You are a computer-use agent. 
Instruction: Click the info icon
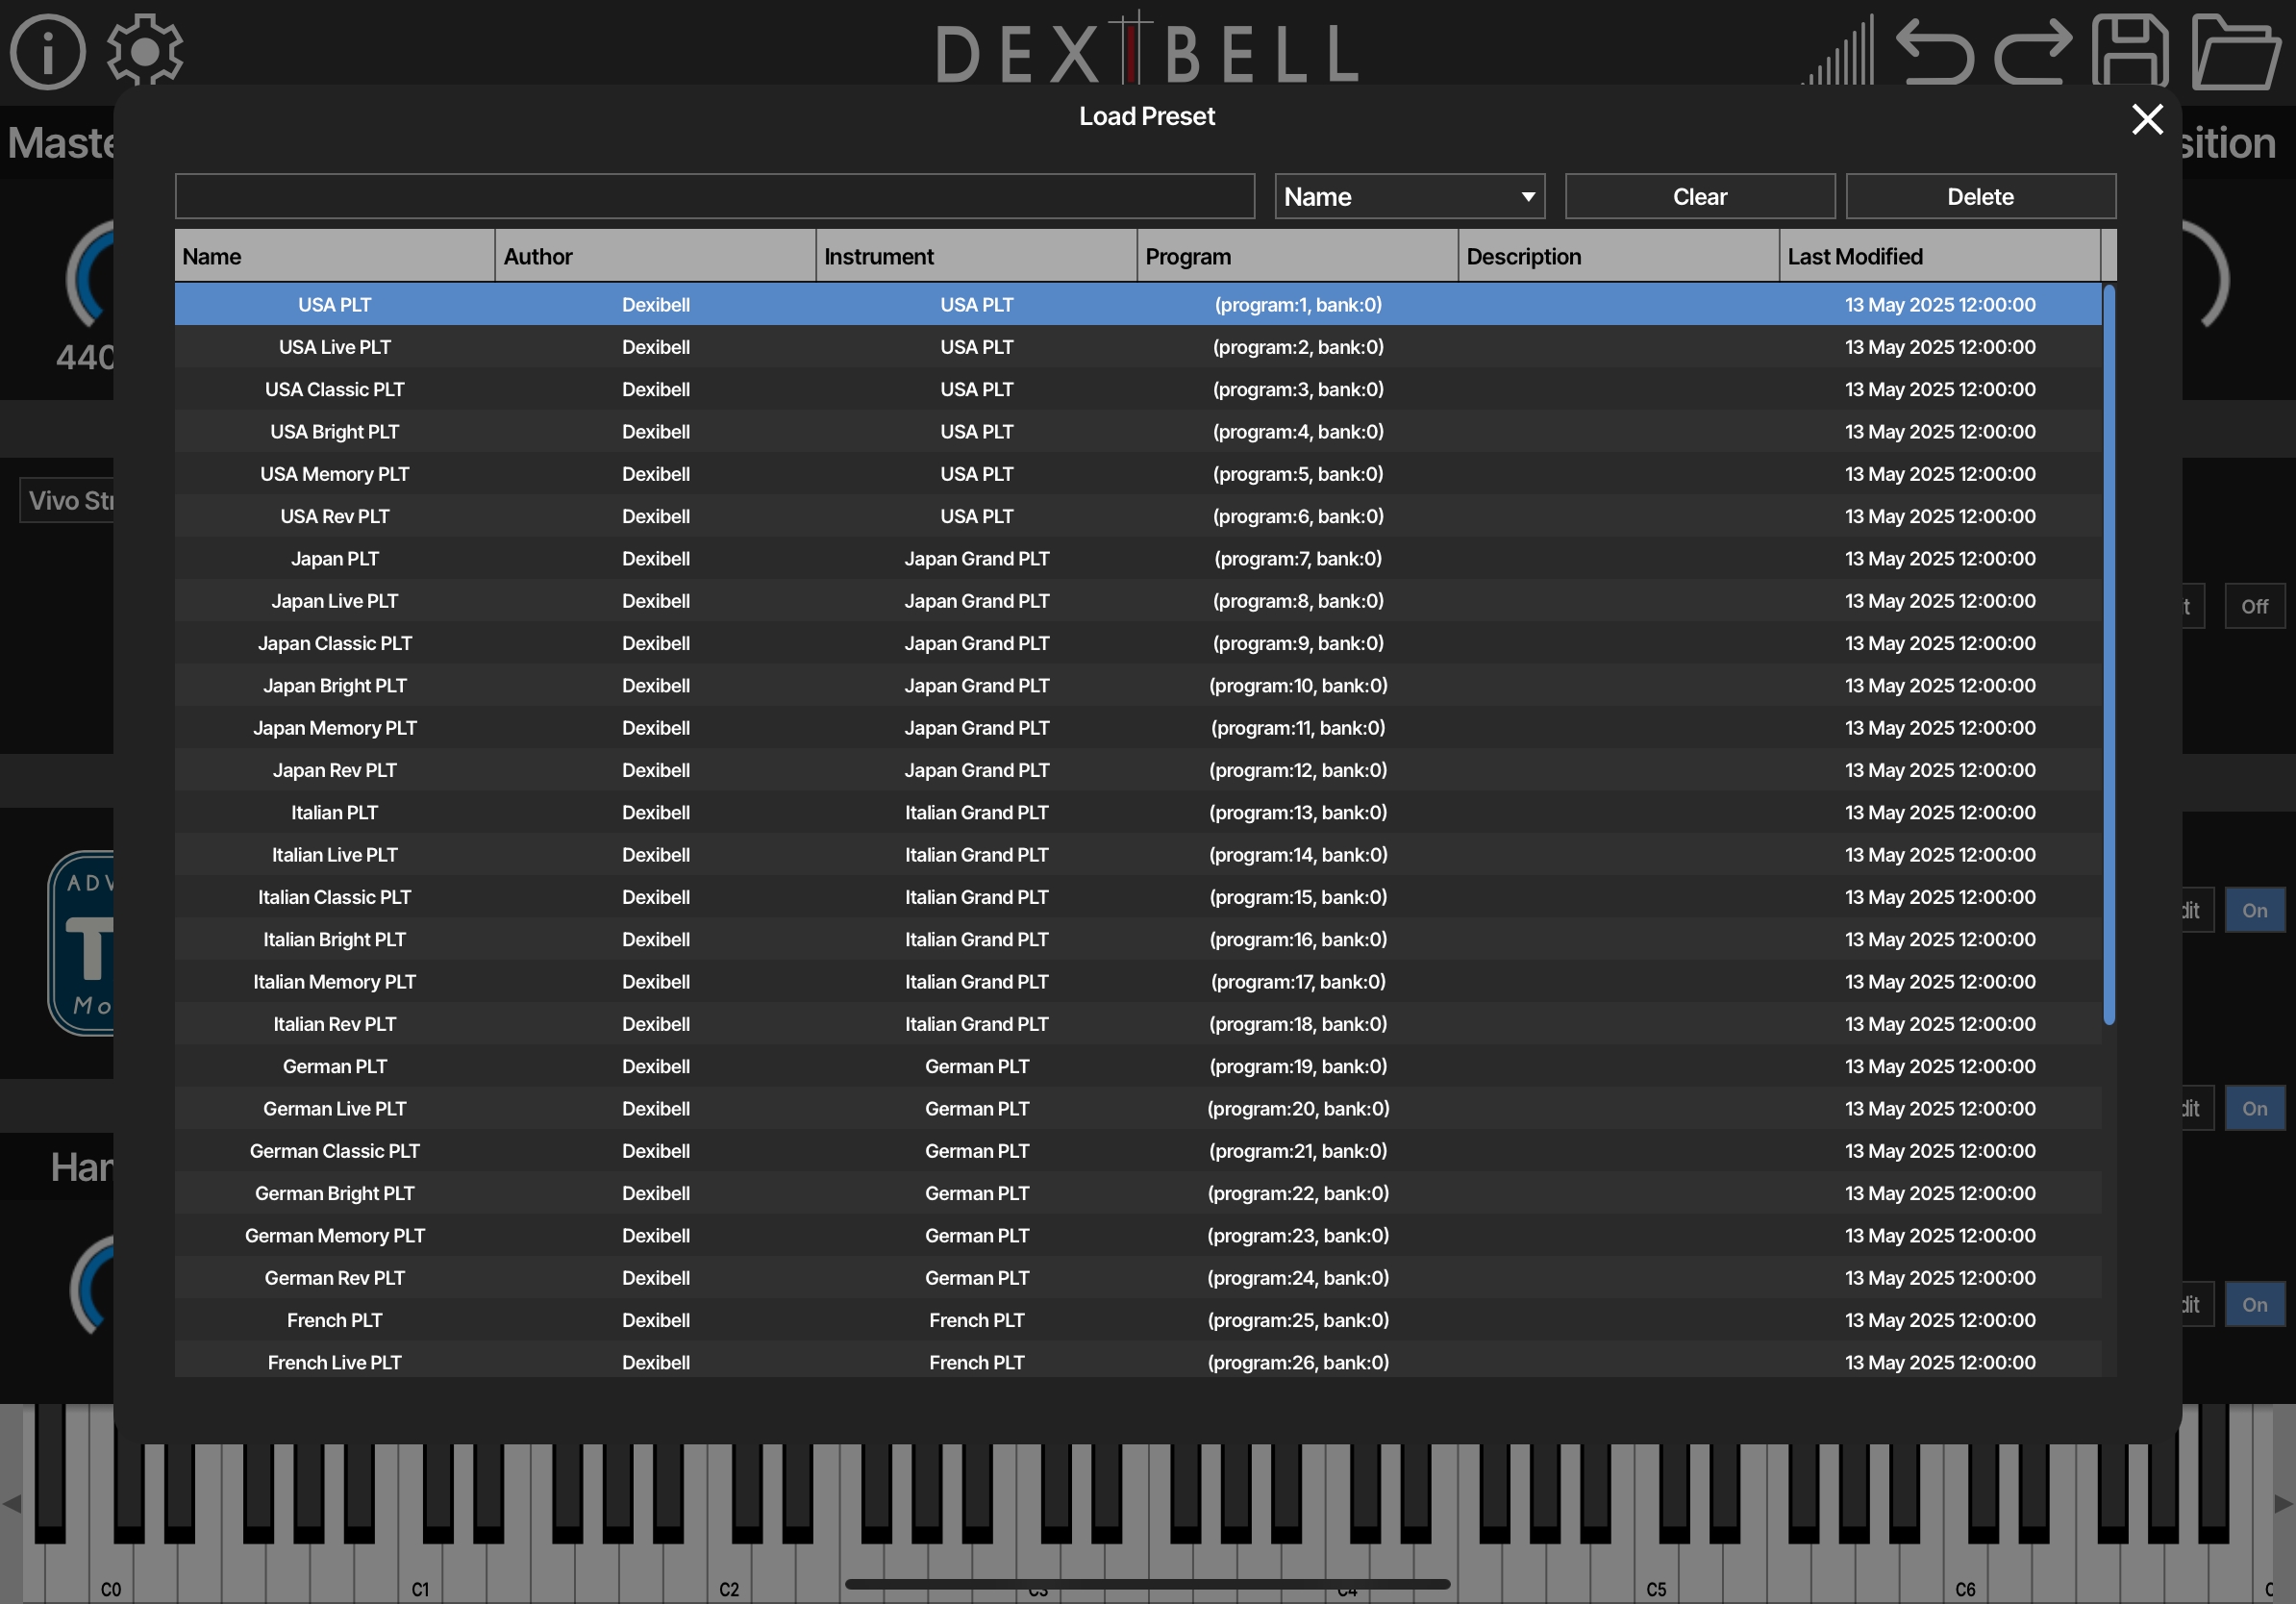pos(47,51)
